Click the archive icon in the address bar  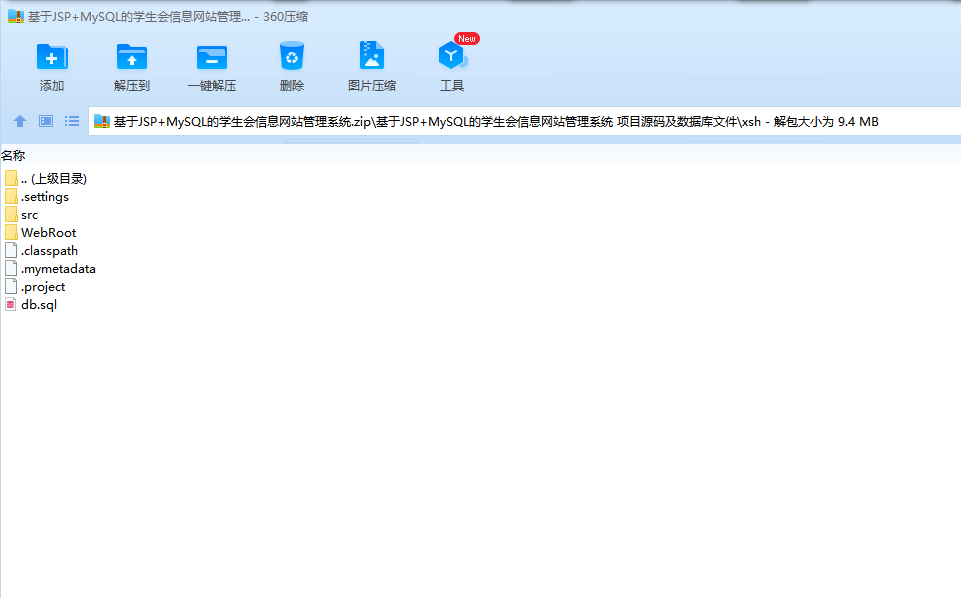click(x=102, y=121)
